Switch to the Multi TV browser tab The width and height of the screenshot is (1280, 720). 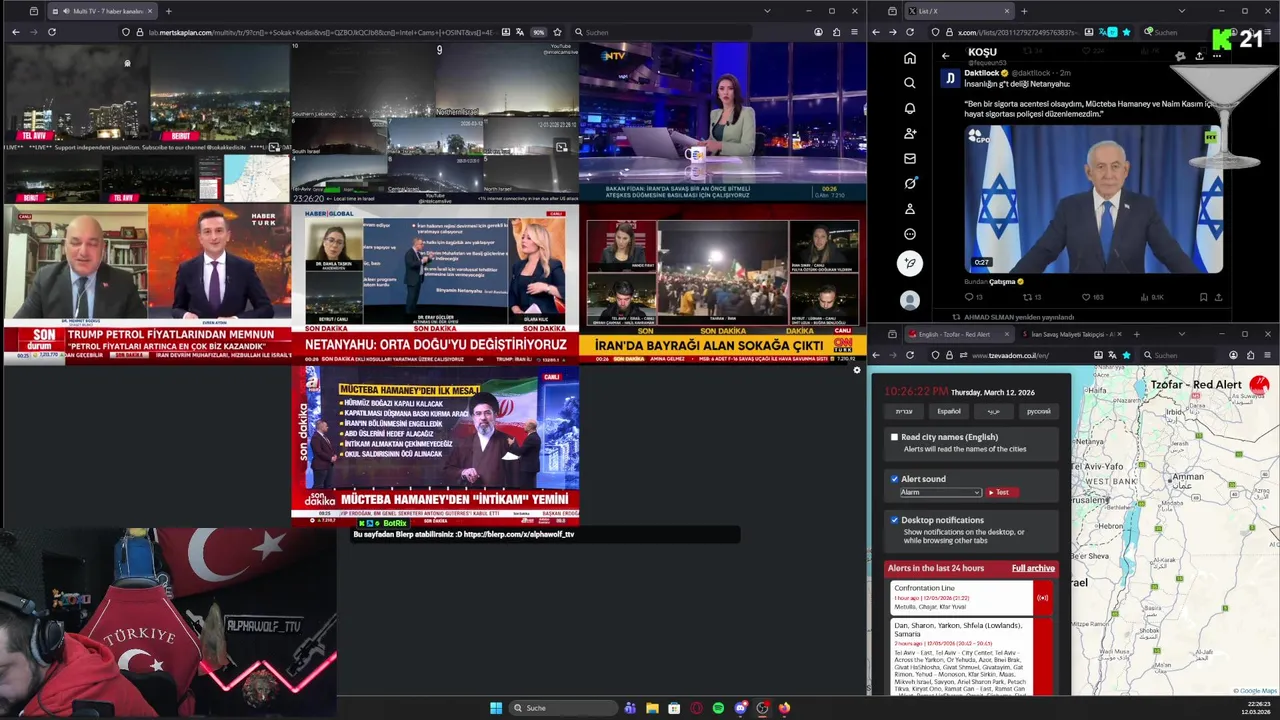(103, 11)
